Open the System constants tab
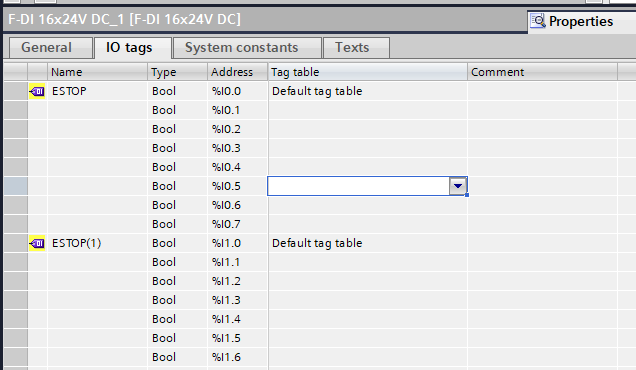Viewport: 636px width, 370px height. point(247,47)
